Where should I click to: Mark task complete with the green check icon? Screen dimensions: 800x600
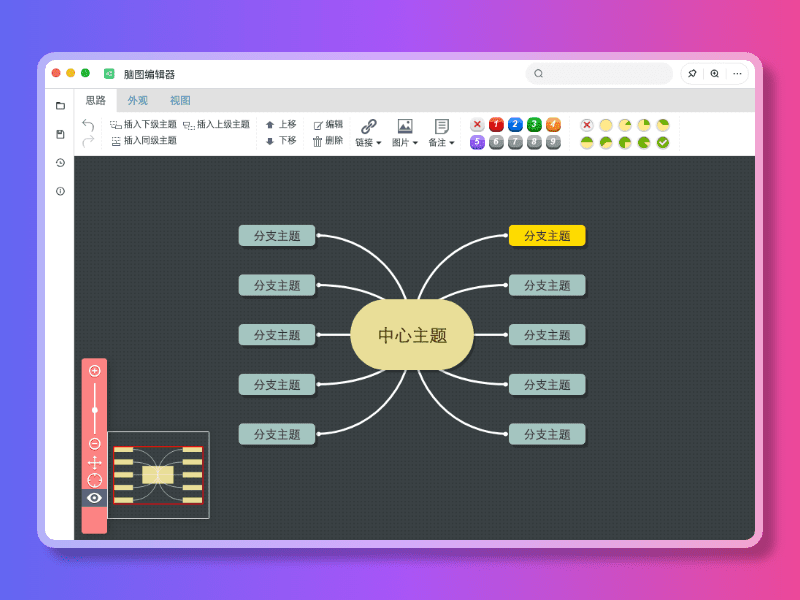[x=663, y=142]
